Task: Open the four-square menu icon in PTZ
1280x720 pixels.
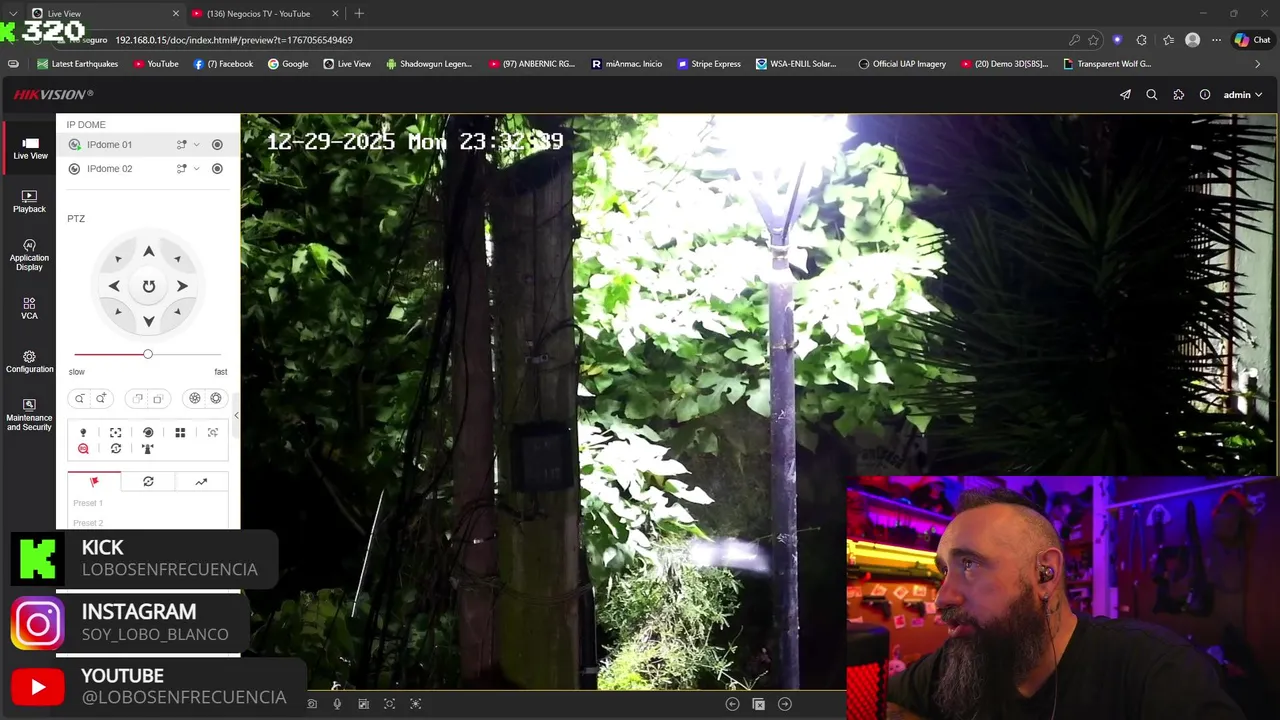Action: pyautogui.click(x=180, y=433)
